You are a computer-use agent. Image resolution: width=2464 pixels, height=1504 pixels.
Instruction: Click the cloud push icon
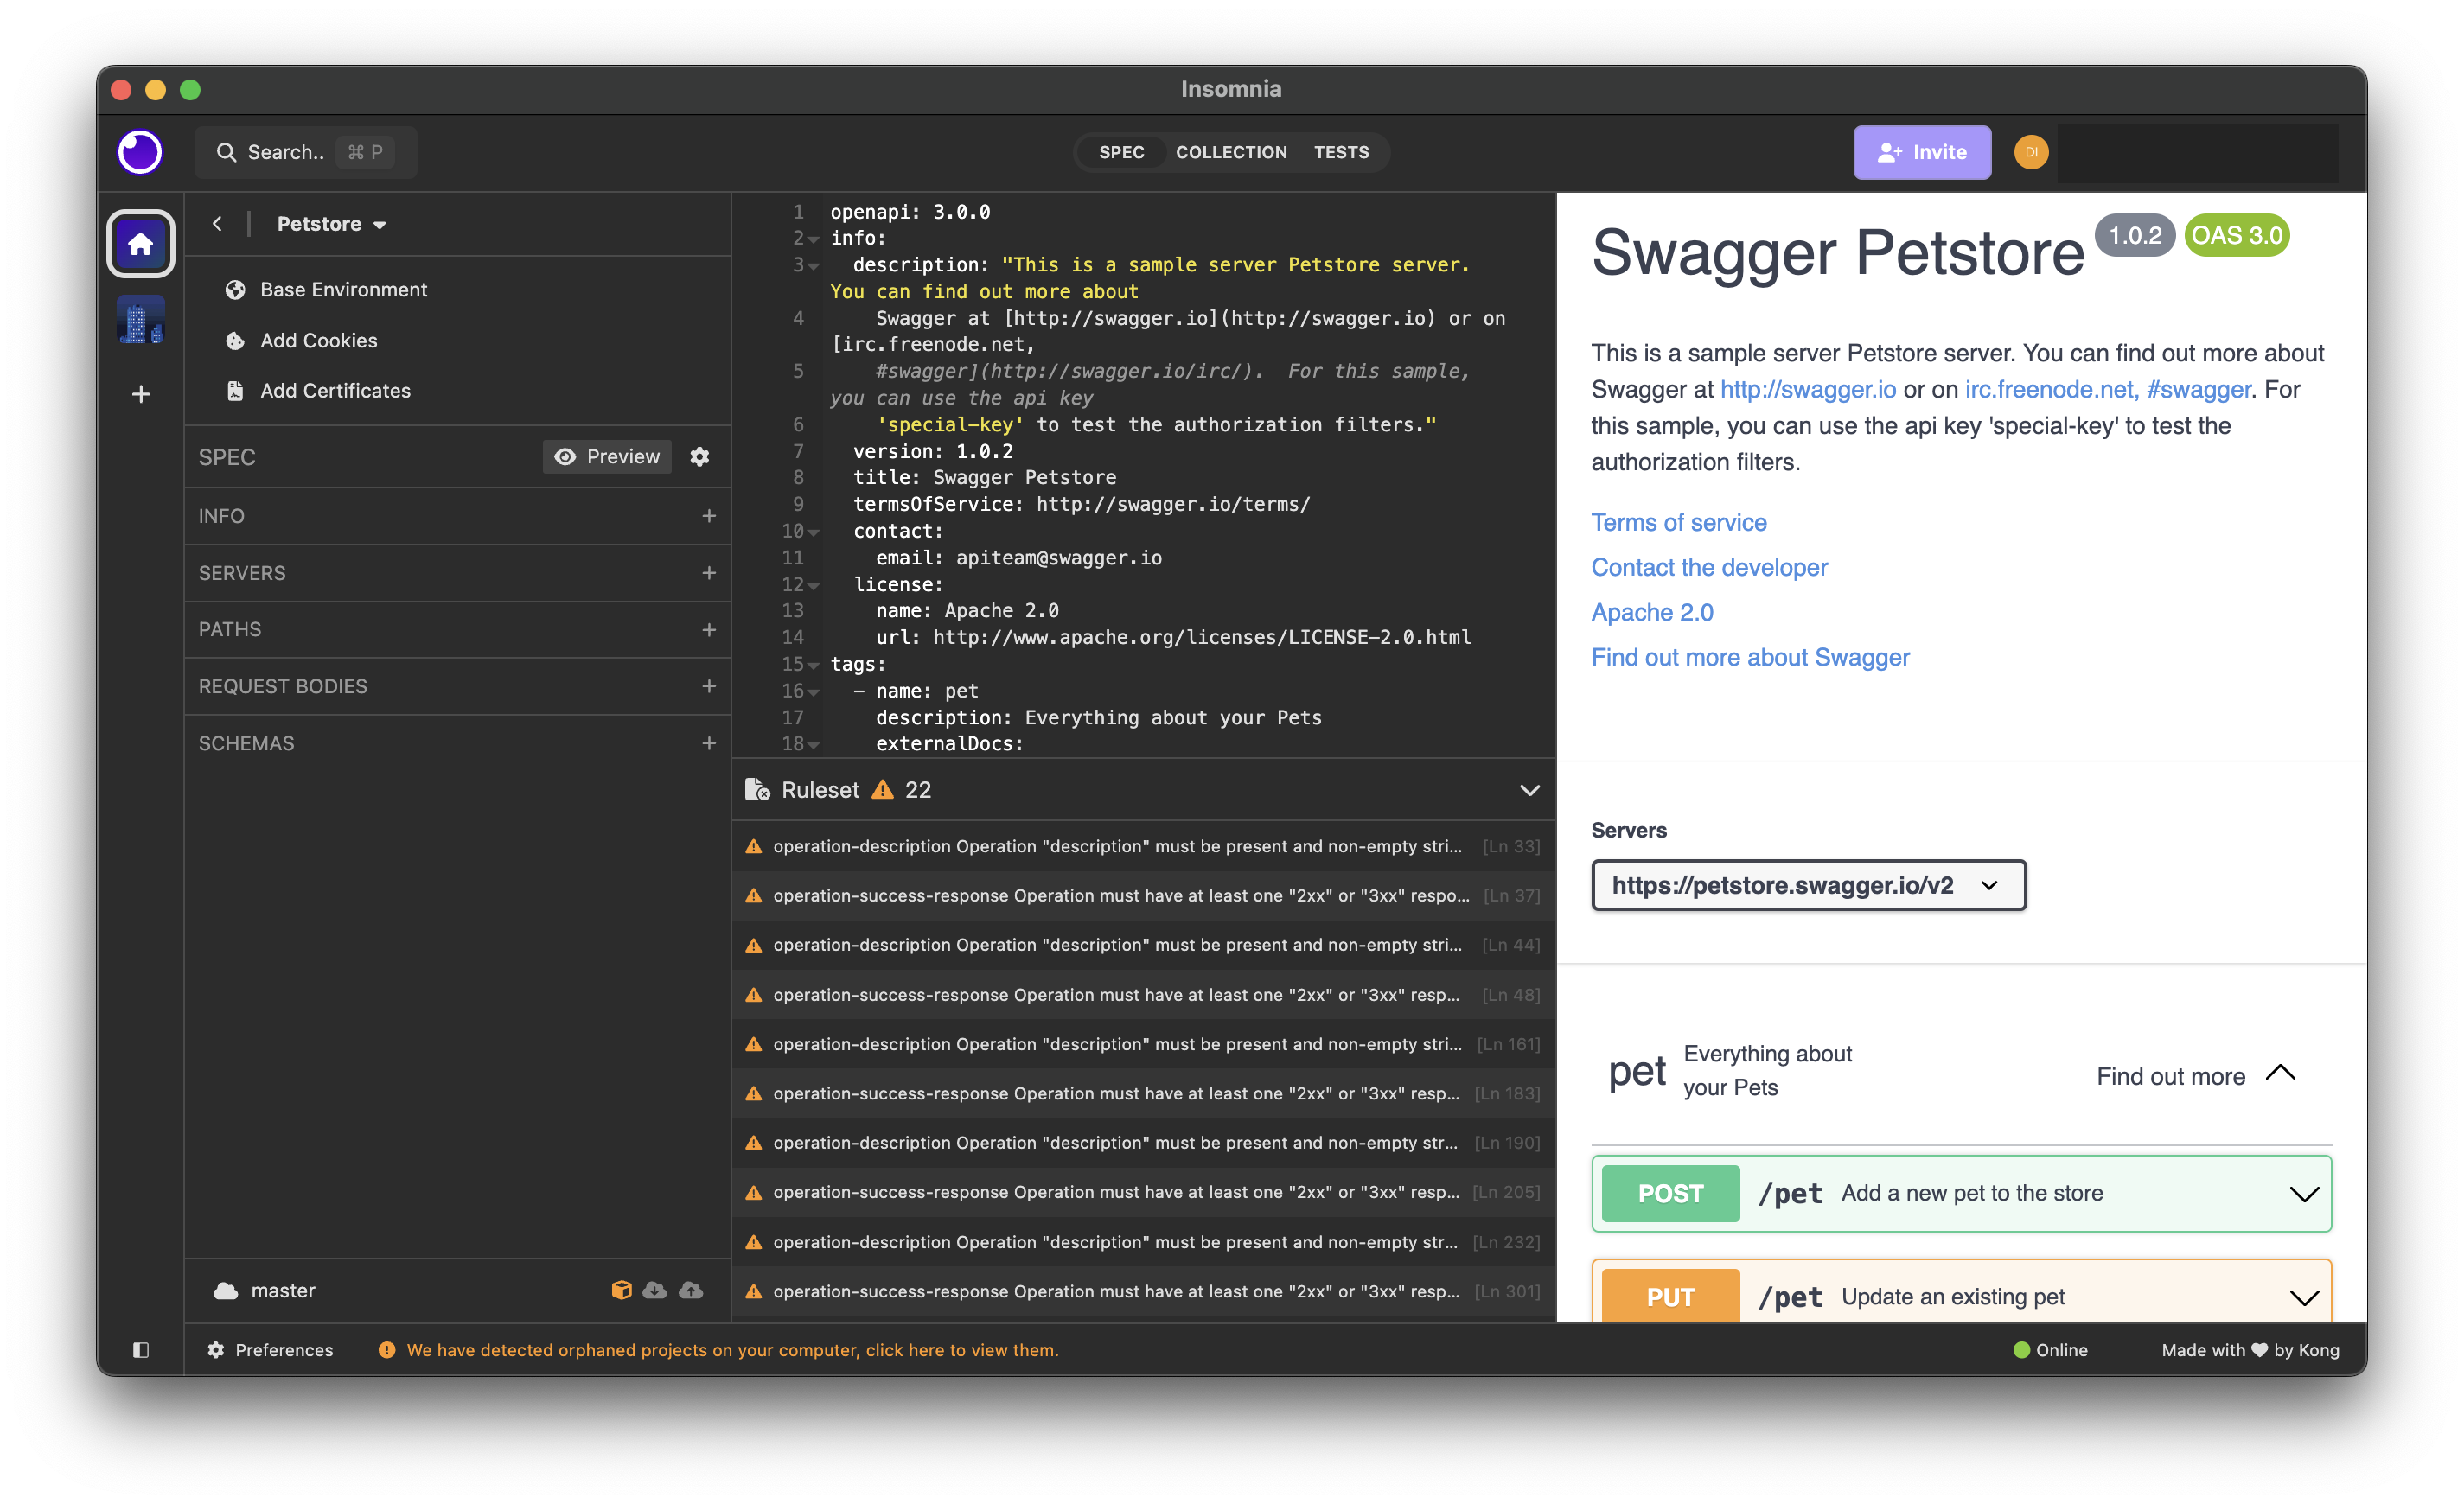[x=691, y=1290]
